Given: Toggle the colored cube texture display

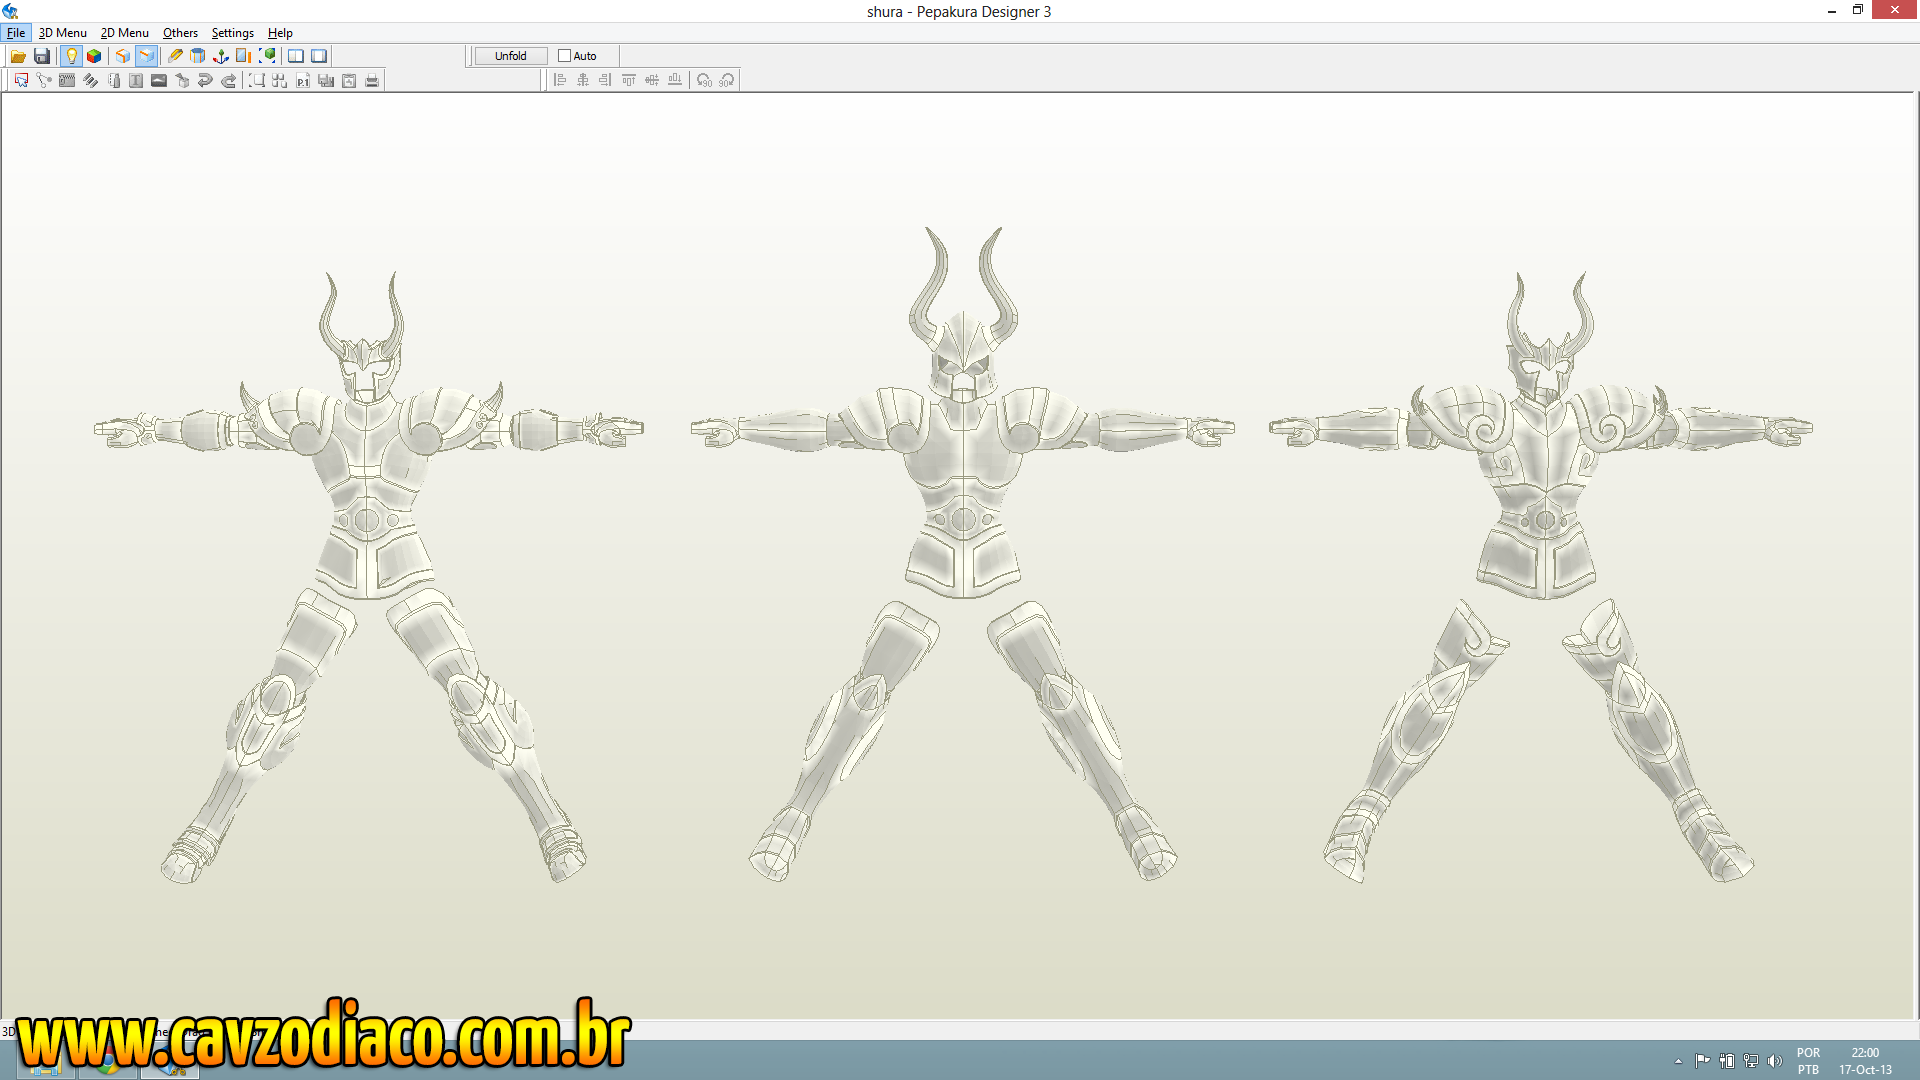Looking at the screenshot, I should coord(94,56).
